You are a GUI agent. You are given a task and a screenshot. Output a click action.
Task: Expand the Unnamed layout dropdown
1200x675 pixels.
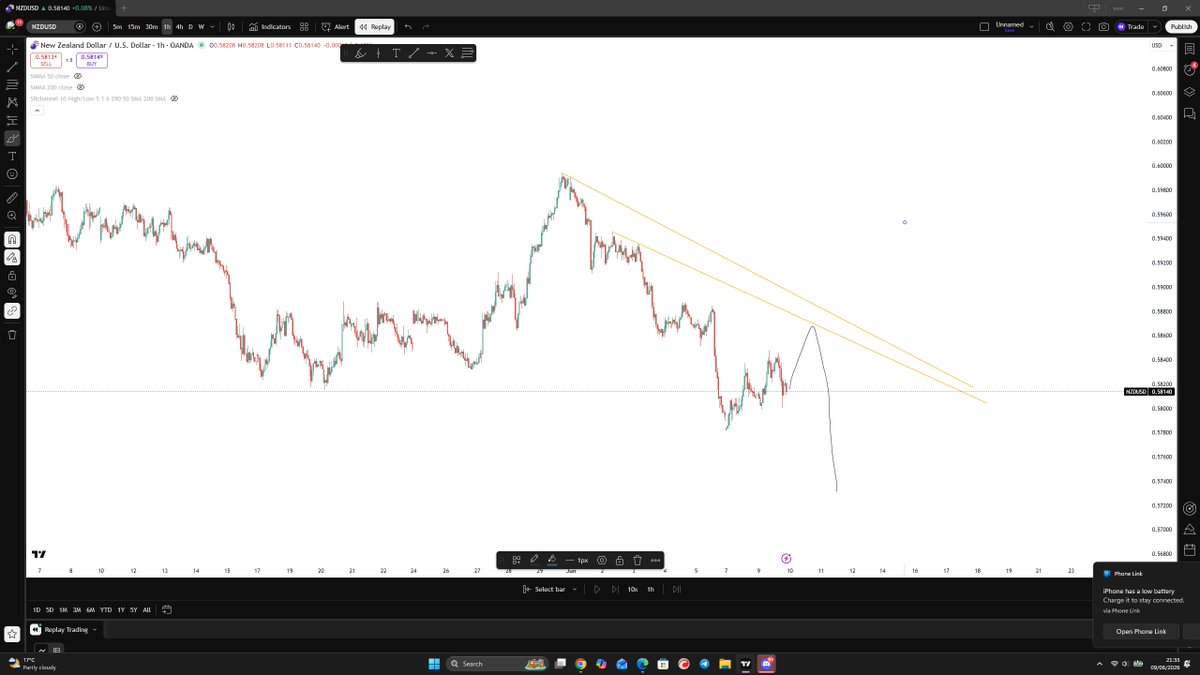coord(1032,27)
